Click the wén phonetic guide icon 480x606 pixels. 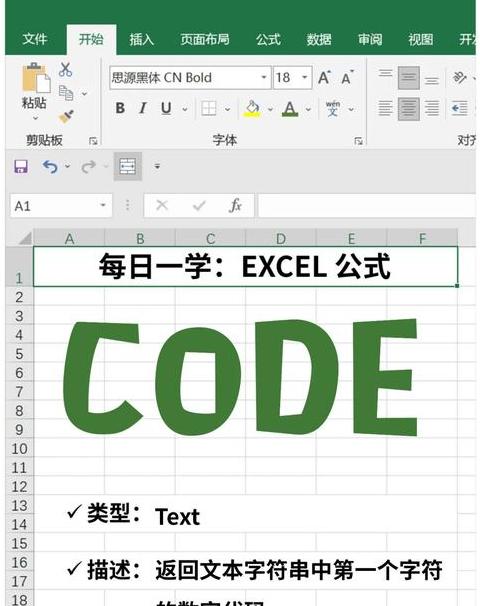coord(332,109)
